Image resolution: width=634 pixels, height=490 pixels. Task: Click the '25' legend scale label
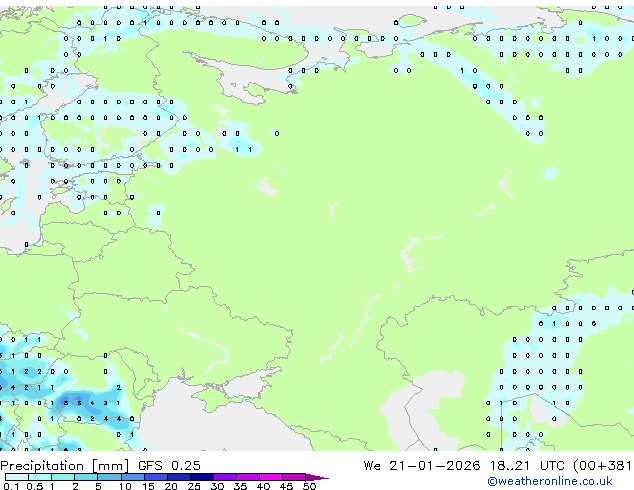(194, 486)
